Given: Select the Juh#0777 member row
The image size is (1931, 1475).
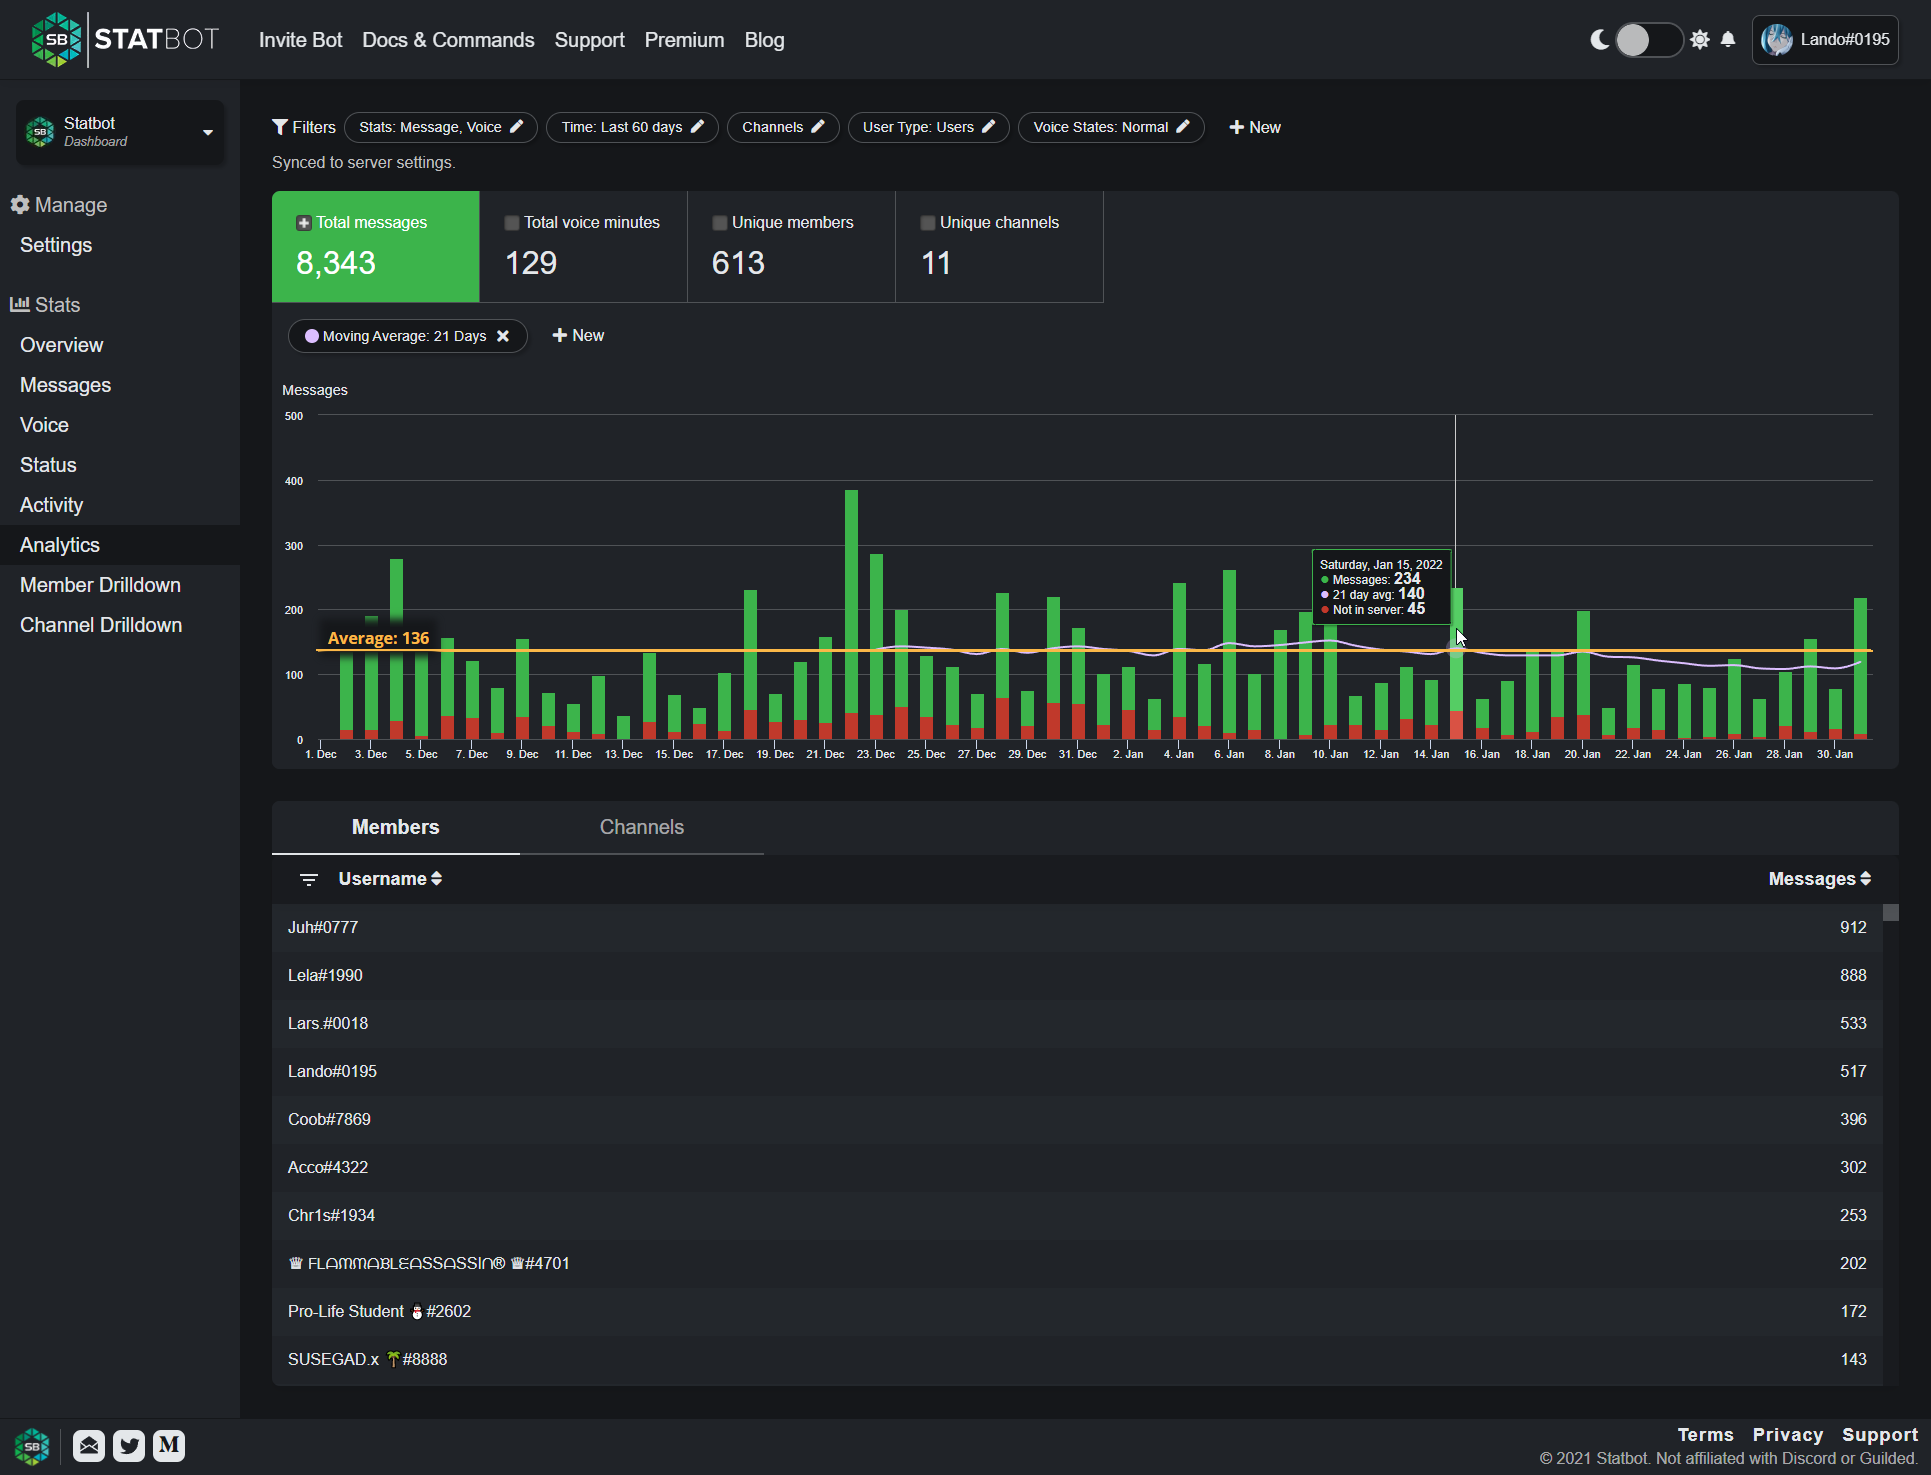Looking at the screenshot, I should tap(1077, 927).
